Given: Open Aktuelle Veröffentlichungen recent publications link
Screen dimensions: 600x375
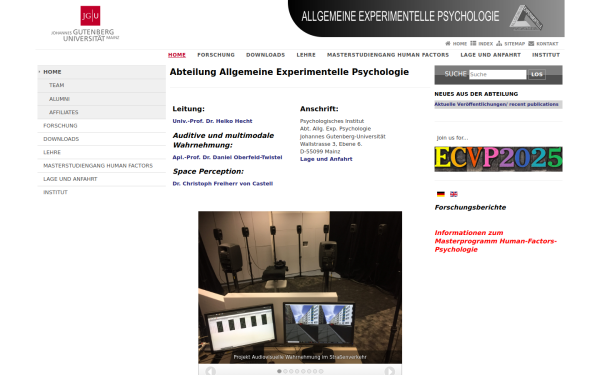Looking at the screenshot, I should [x=496, y=104].
